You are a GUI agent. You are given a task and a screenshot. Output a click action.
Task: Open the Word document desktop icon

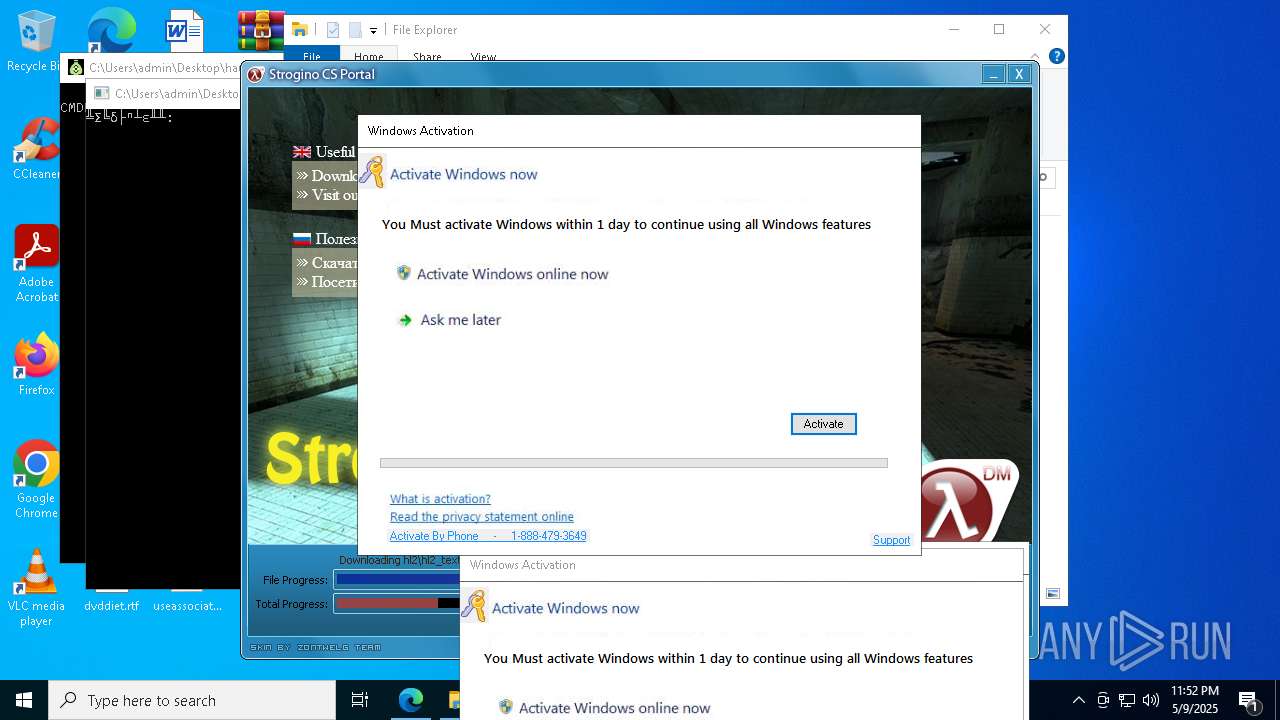[184, 30]
